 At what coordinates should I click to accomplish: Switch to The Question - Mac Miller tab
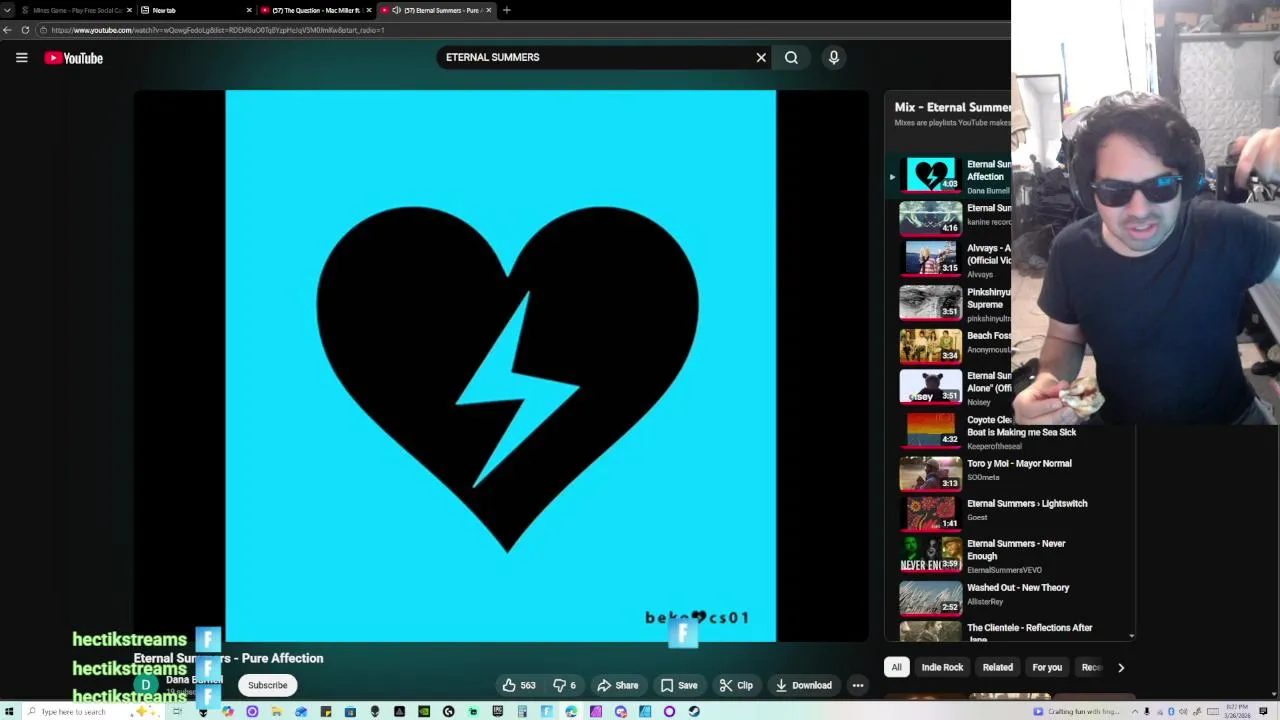[315, 10]
